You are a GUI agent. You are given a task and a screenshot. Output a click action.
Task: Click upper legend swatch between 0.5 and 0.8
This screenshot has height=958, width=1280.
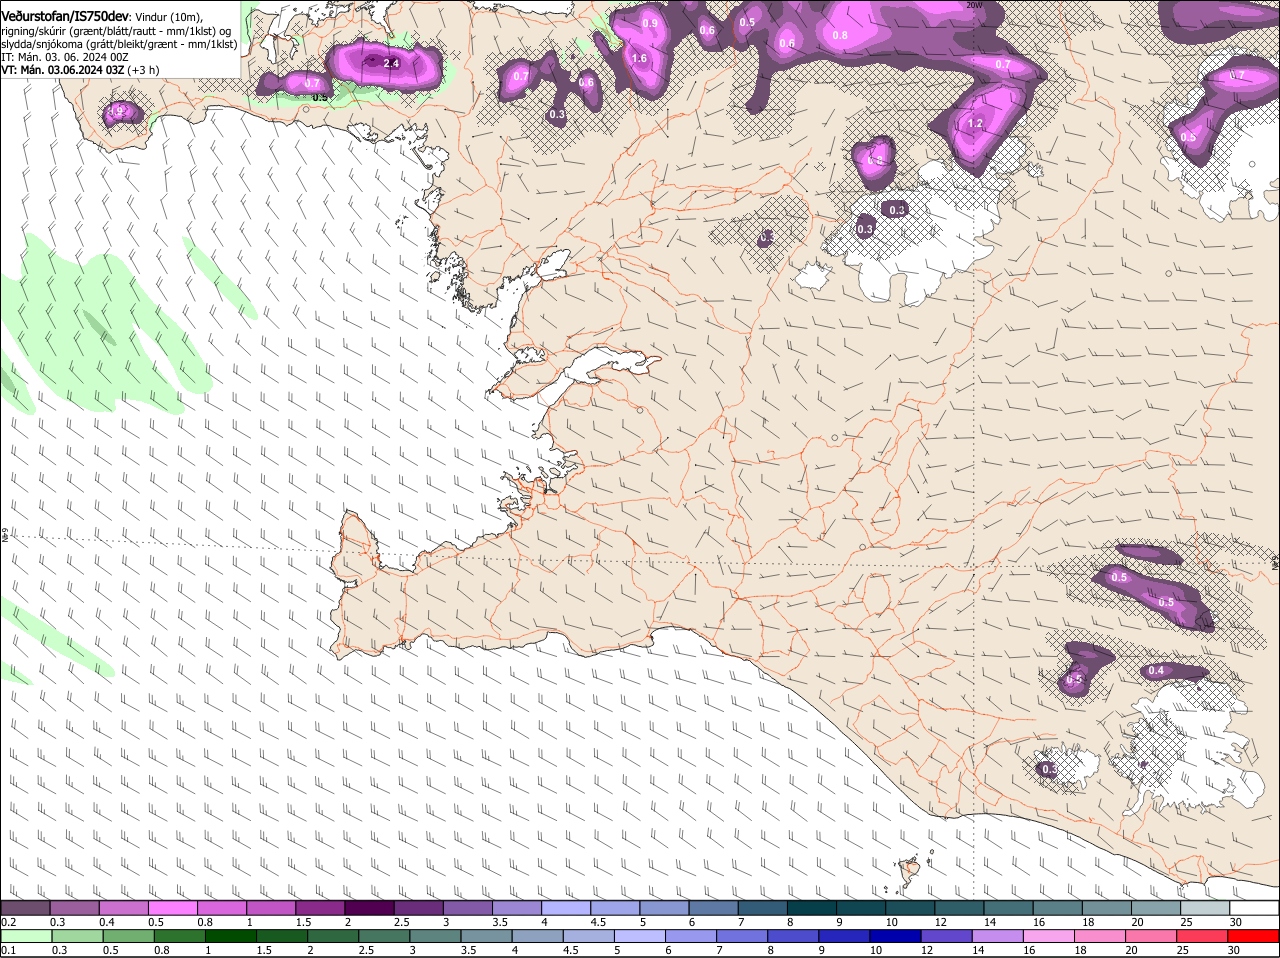tap(173, 907)
